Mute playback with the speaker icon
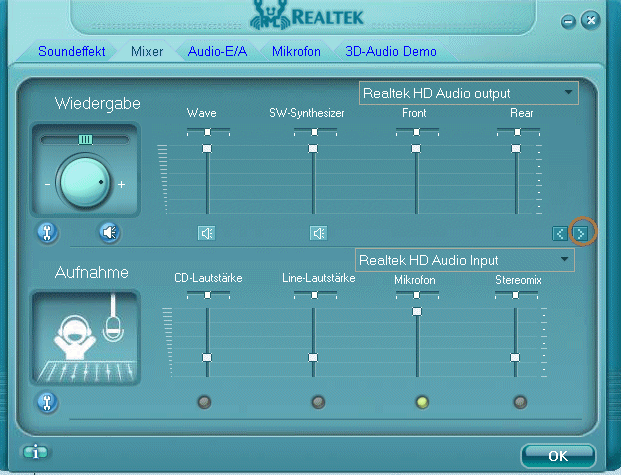Screen dimensions: 621x475 pos(109,233)
